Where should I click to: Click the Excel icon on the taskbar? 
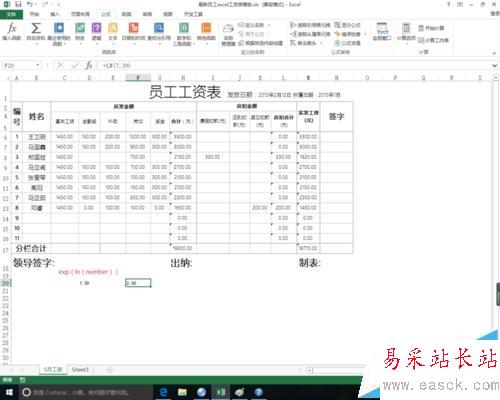[221, 392]
